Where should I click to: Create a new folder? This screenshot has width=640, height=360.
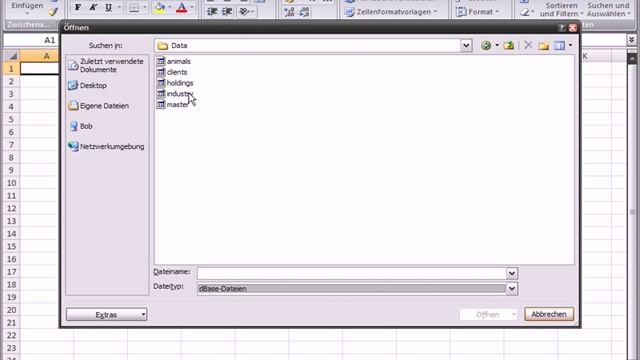[x=543, y=46]
